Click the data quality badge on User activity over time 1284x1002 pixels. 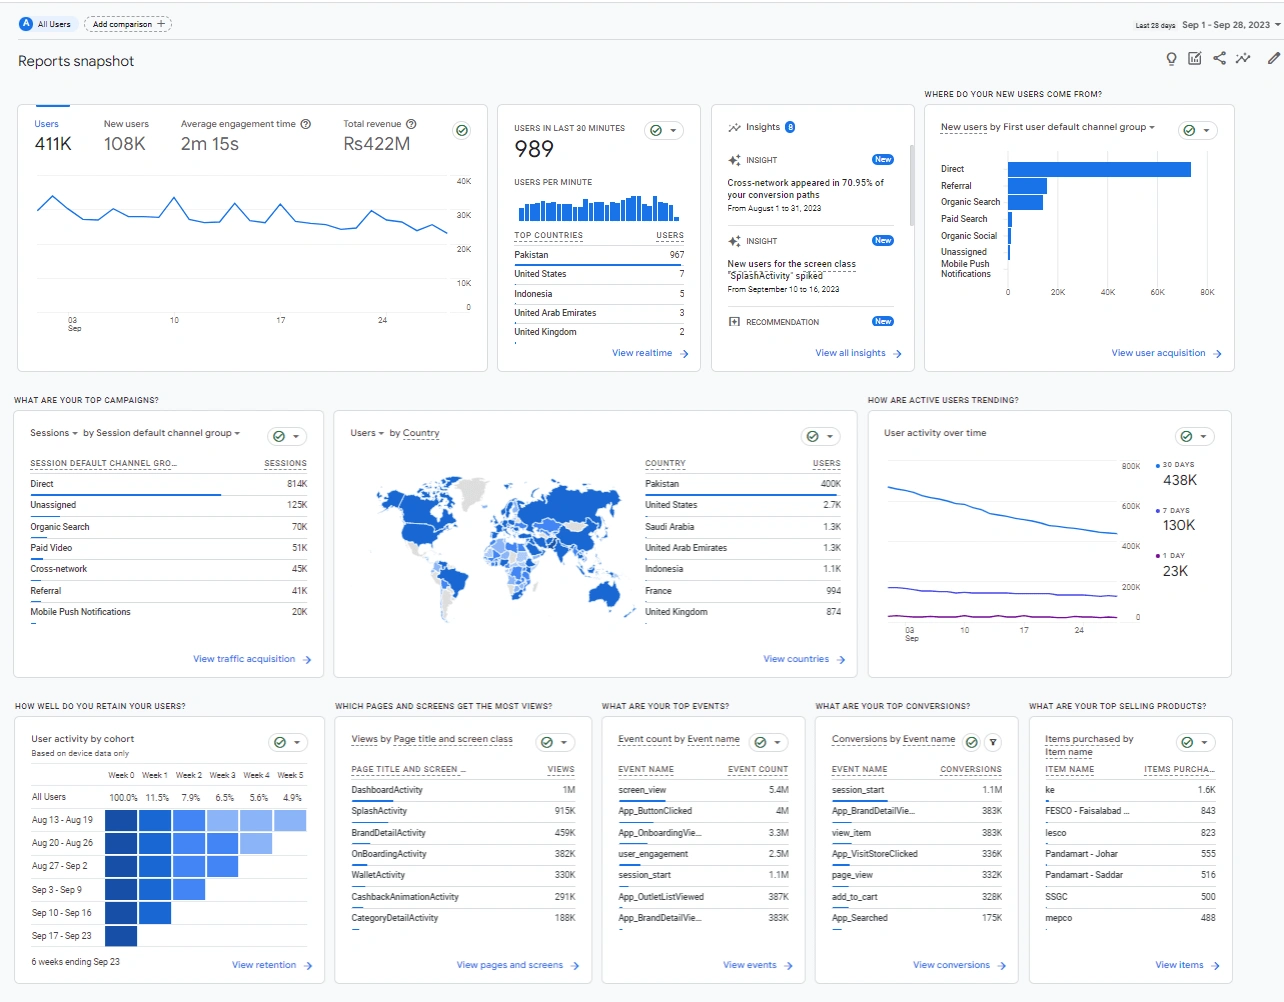(x=1187, y=436)
